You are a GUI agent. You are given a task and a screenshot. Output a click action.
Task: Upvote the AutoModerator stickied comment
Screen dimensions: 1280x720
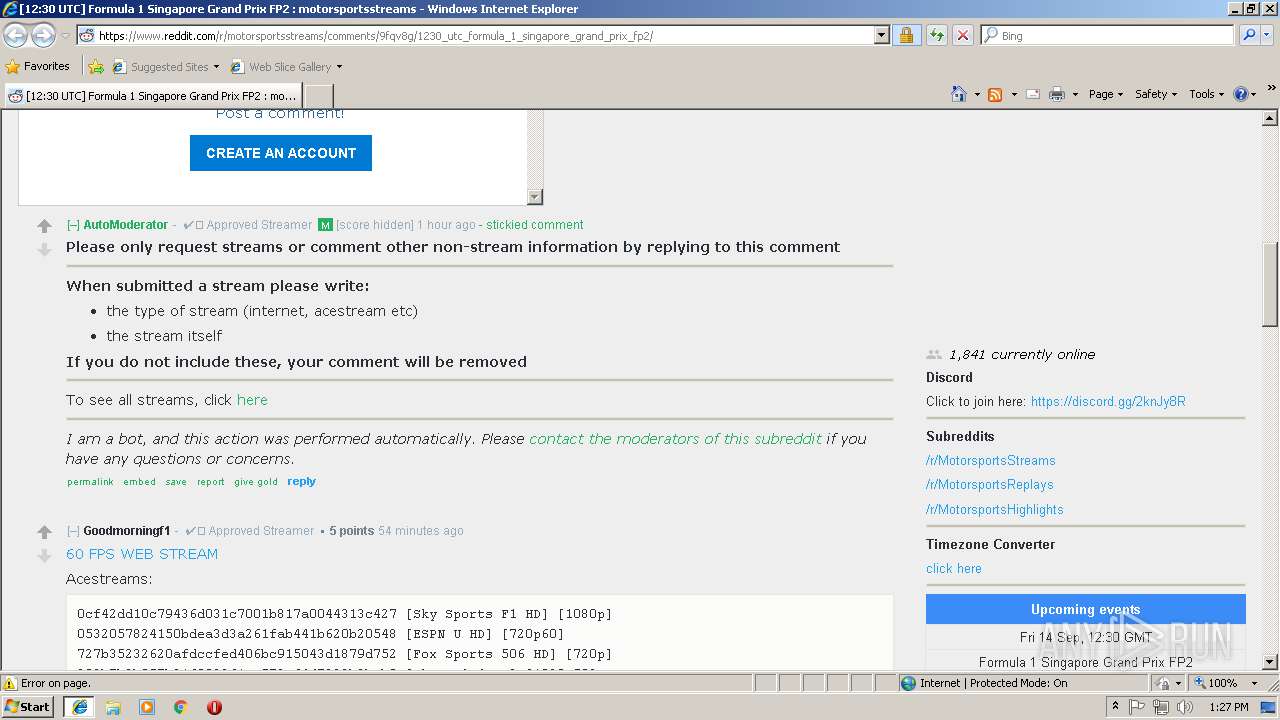click(x=44, y=226)
